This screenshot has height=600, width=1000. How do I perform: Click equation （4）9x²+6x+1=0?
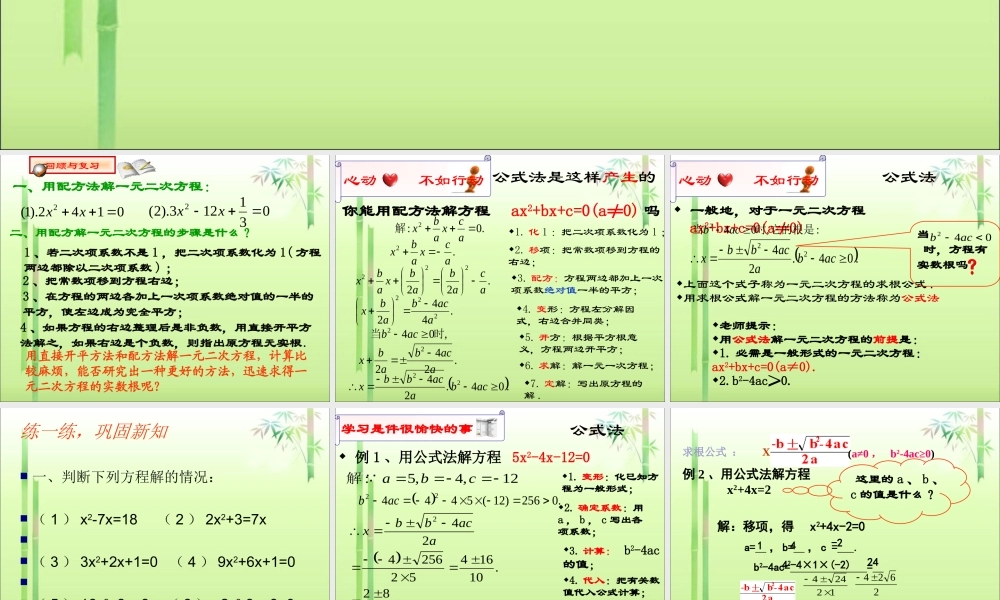tap(235, 562)
